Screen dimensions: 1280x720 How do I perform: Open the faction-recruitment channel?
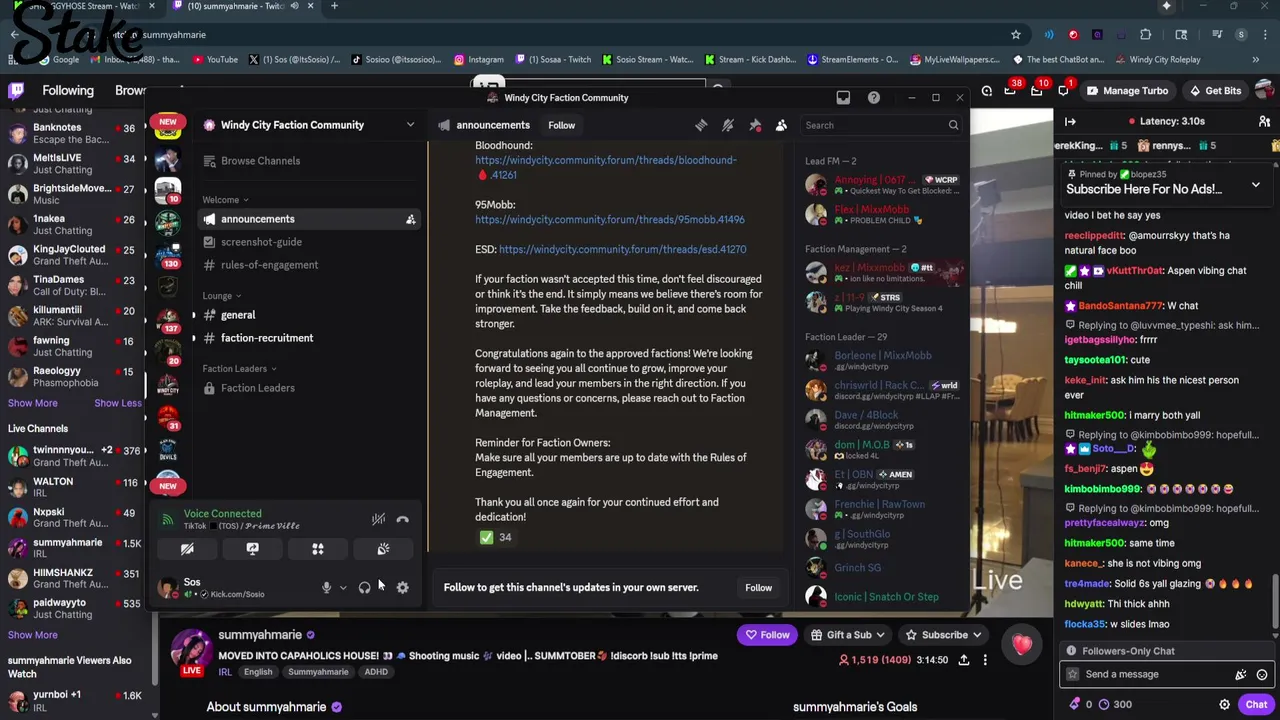(x=310, y=338)
